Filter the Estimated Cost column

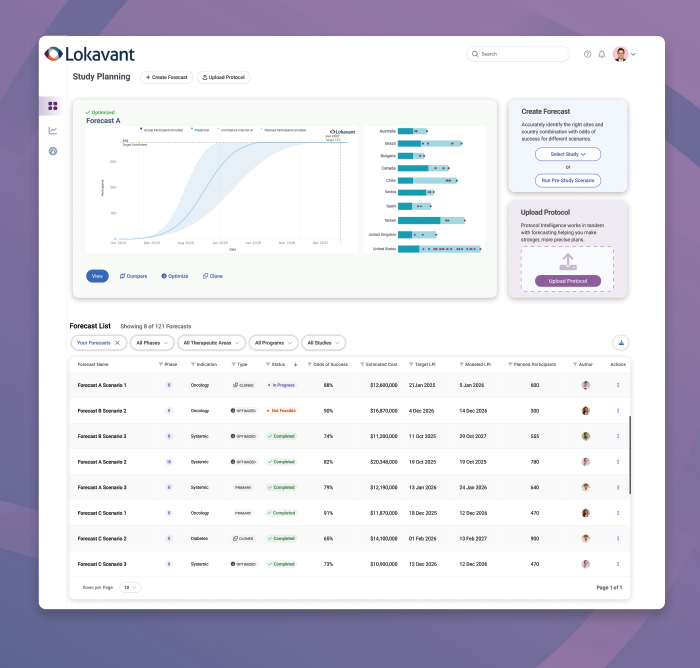click(x=362, y=364)
